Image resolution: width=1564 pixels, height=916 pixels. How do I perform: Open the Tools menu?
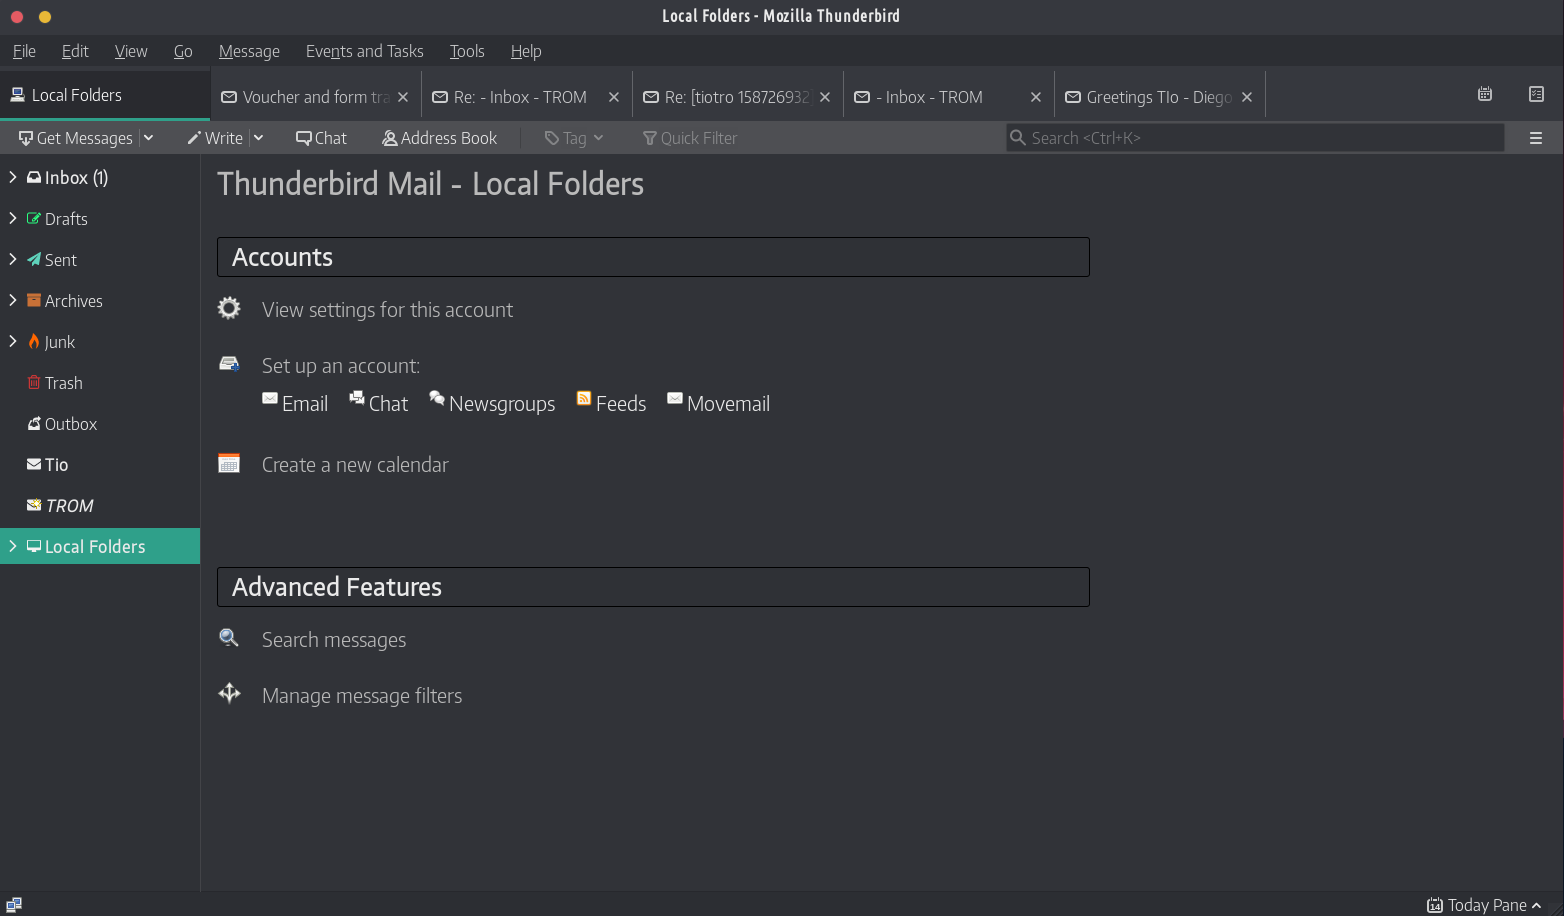(x=467, y=51)
